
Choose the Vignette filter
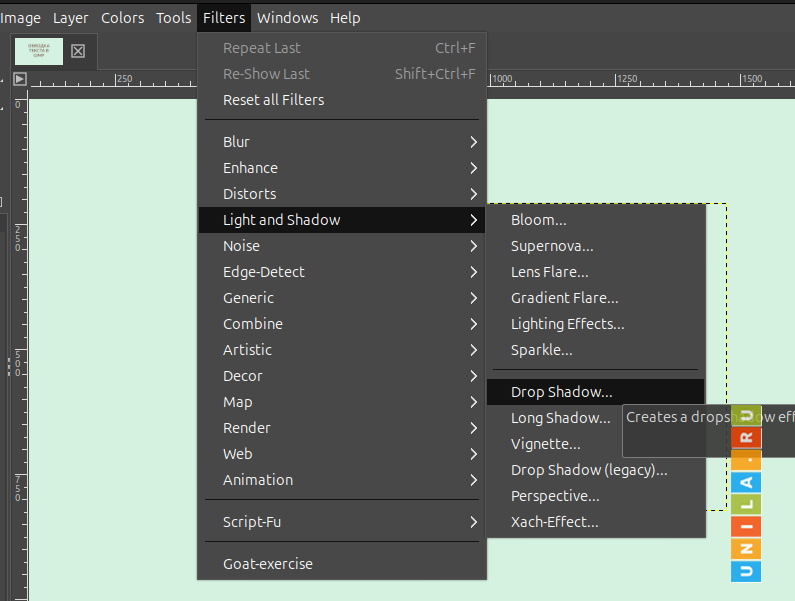click(545, 444)
